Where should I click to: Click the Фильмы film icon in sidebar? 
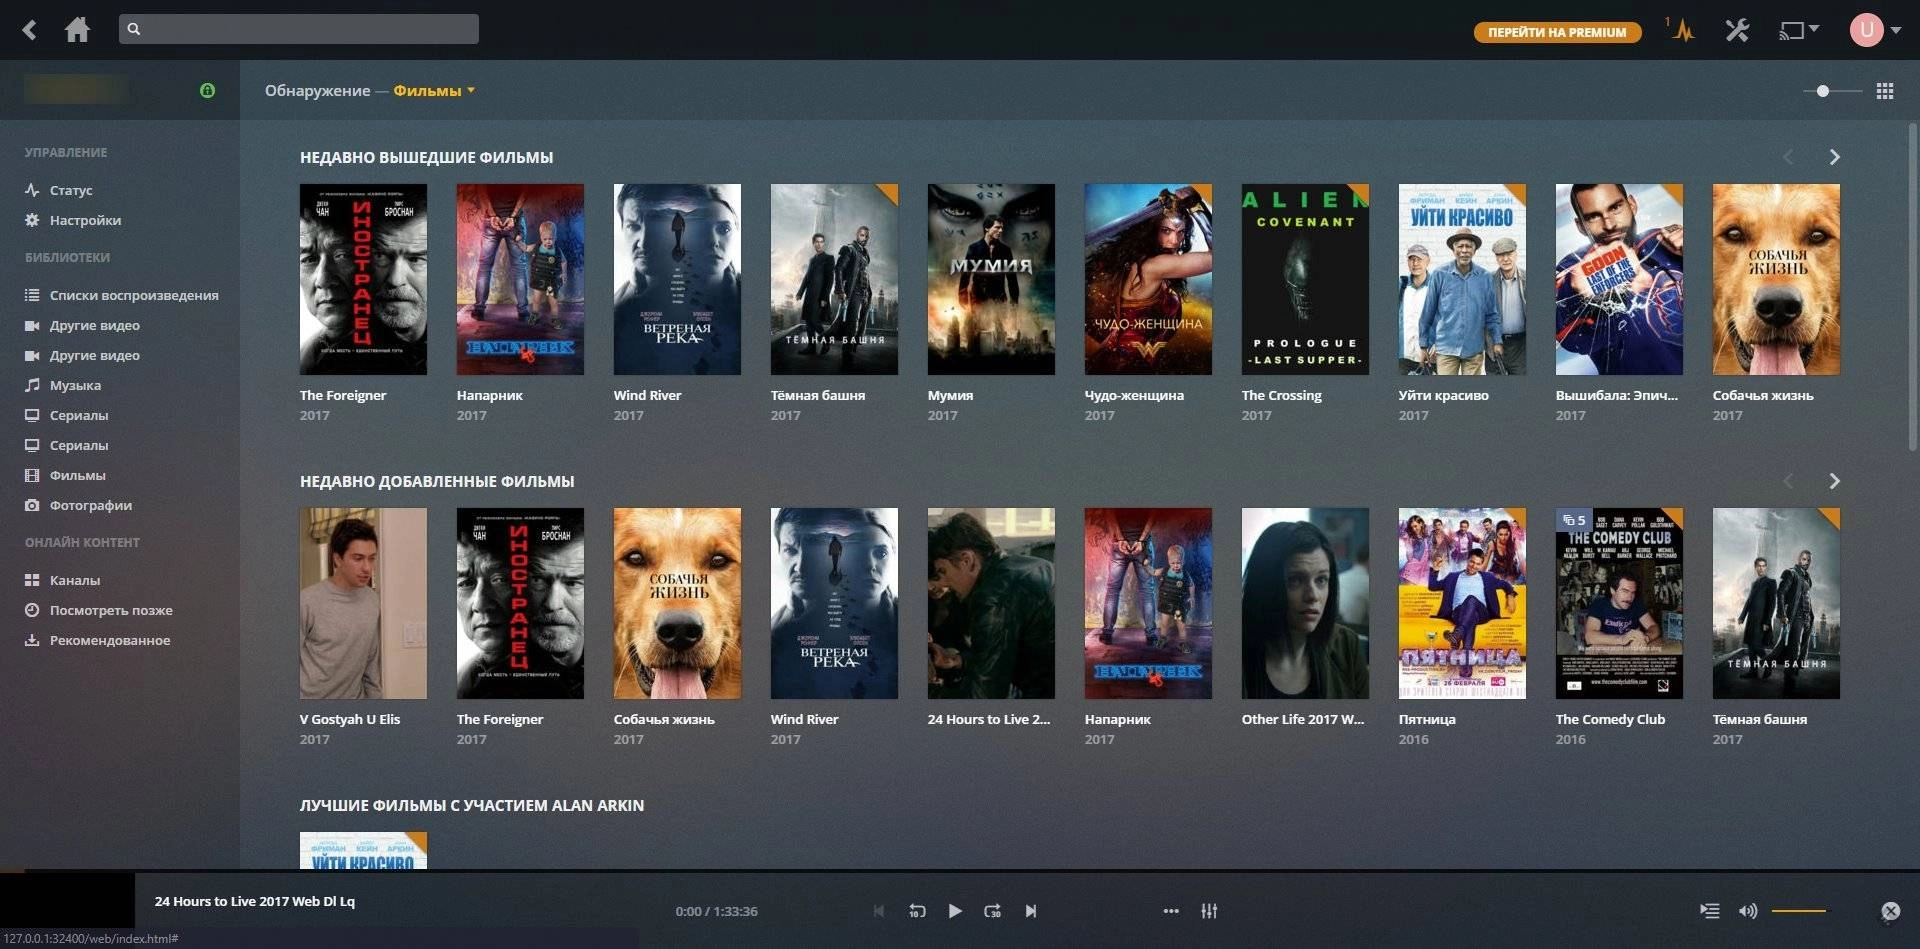(x=32, y=475)
